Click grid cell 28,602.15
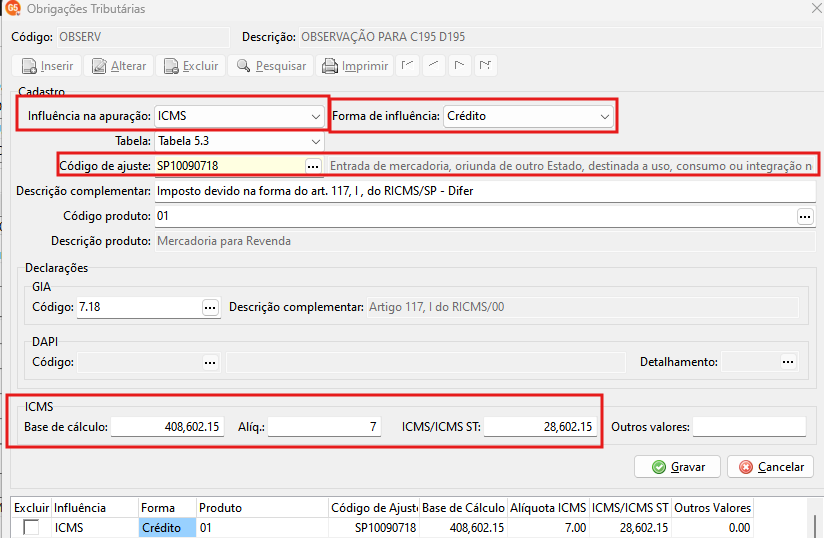 click(630, 527)
